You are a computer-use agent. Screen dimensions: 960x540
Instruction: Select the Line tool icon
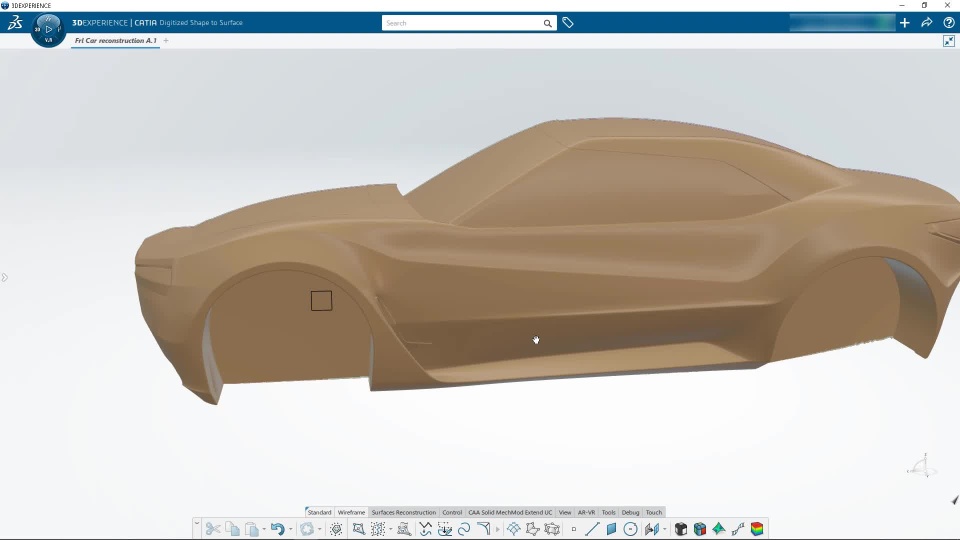pos(592,529)
